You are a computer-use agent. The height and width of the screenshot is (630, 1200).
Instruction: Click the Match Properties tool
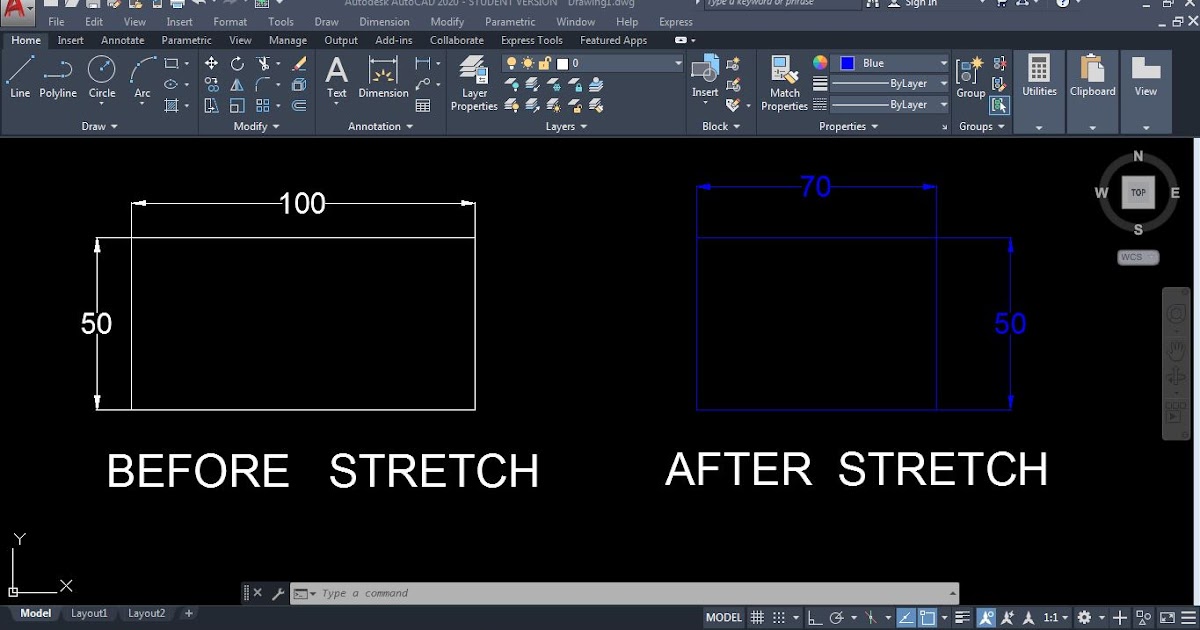coord(784,80)
